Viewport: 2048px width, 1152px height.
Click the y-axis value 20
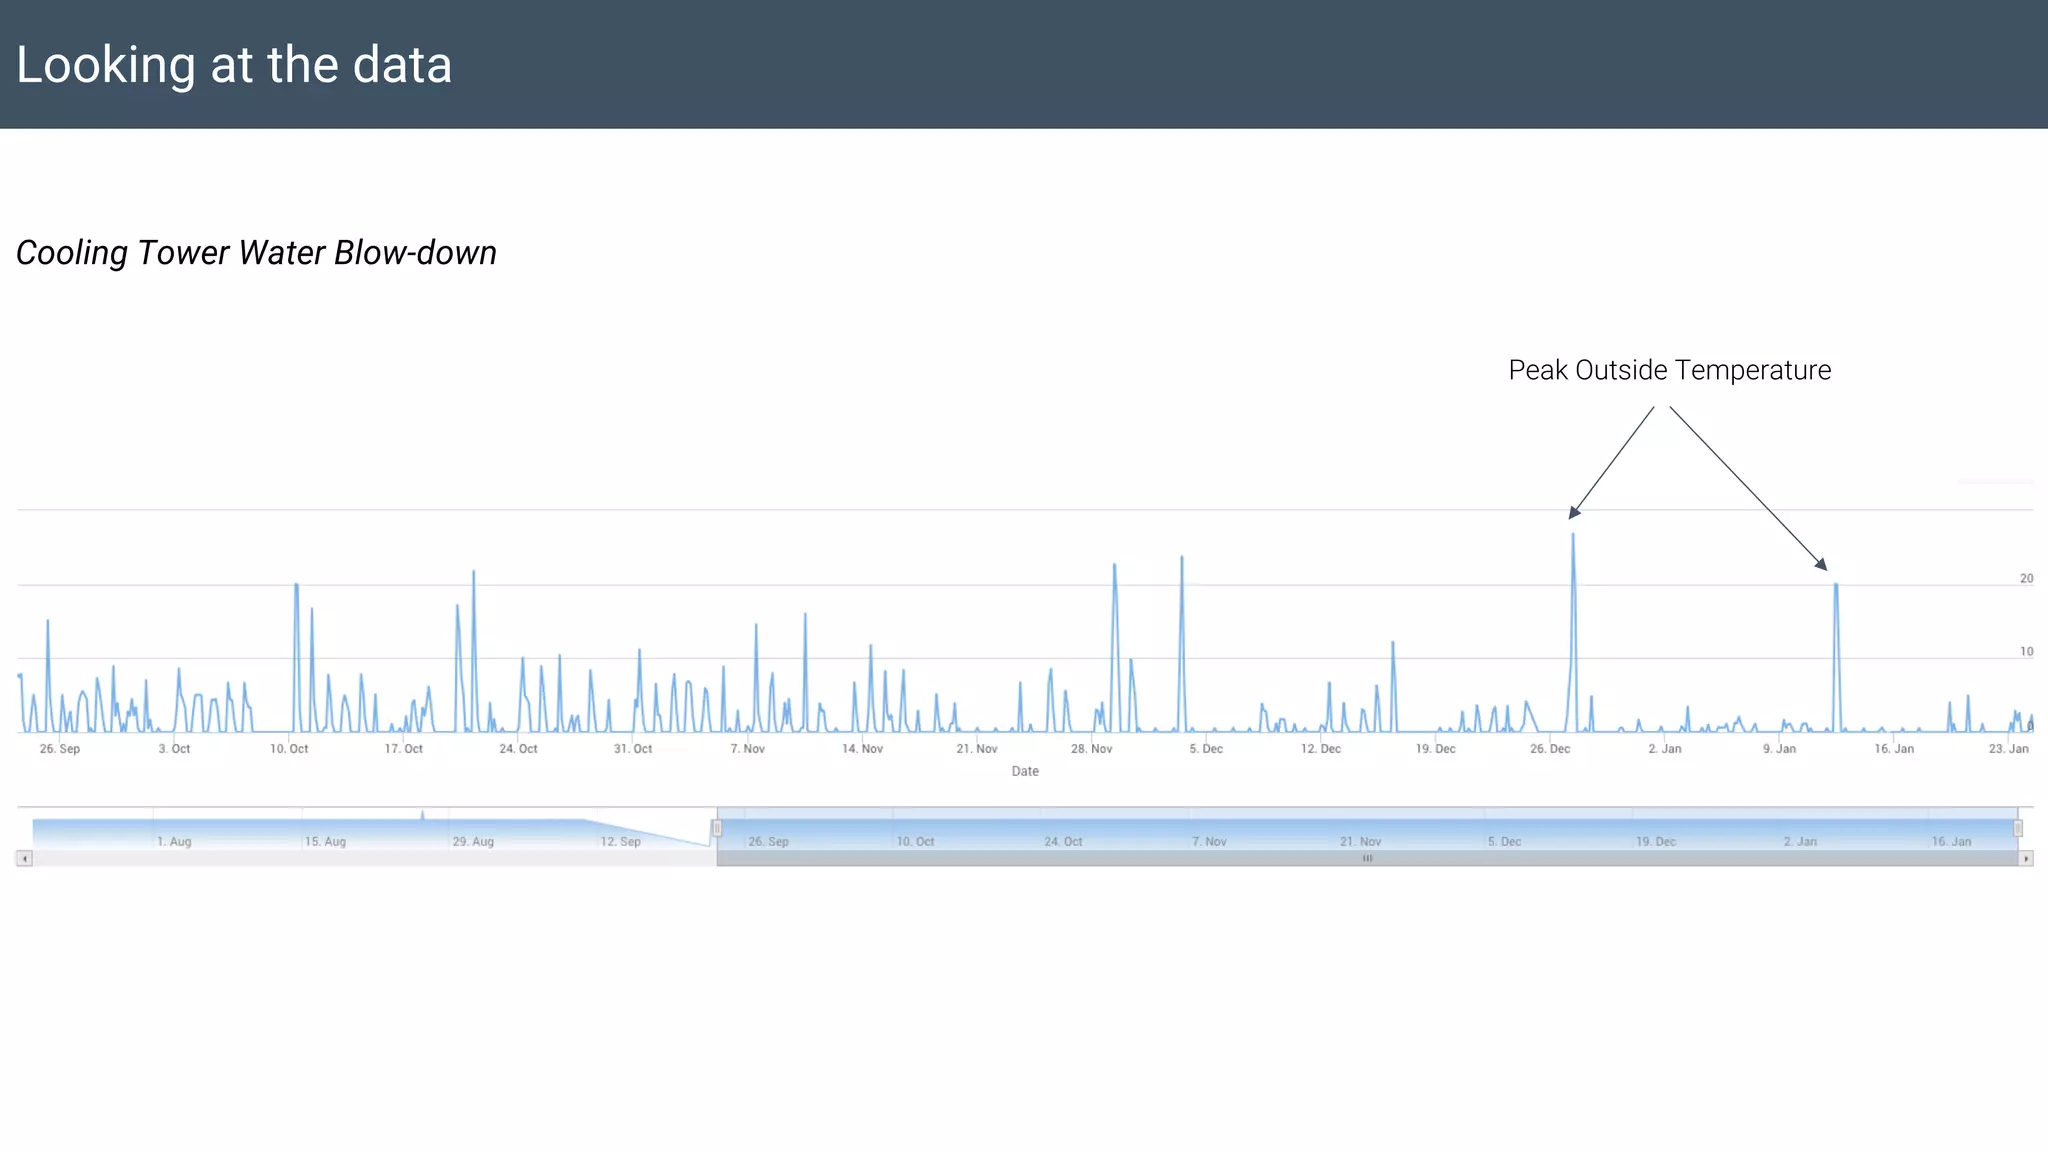(x=2027, y=578)
